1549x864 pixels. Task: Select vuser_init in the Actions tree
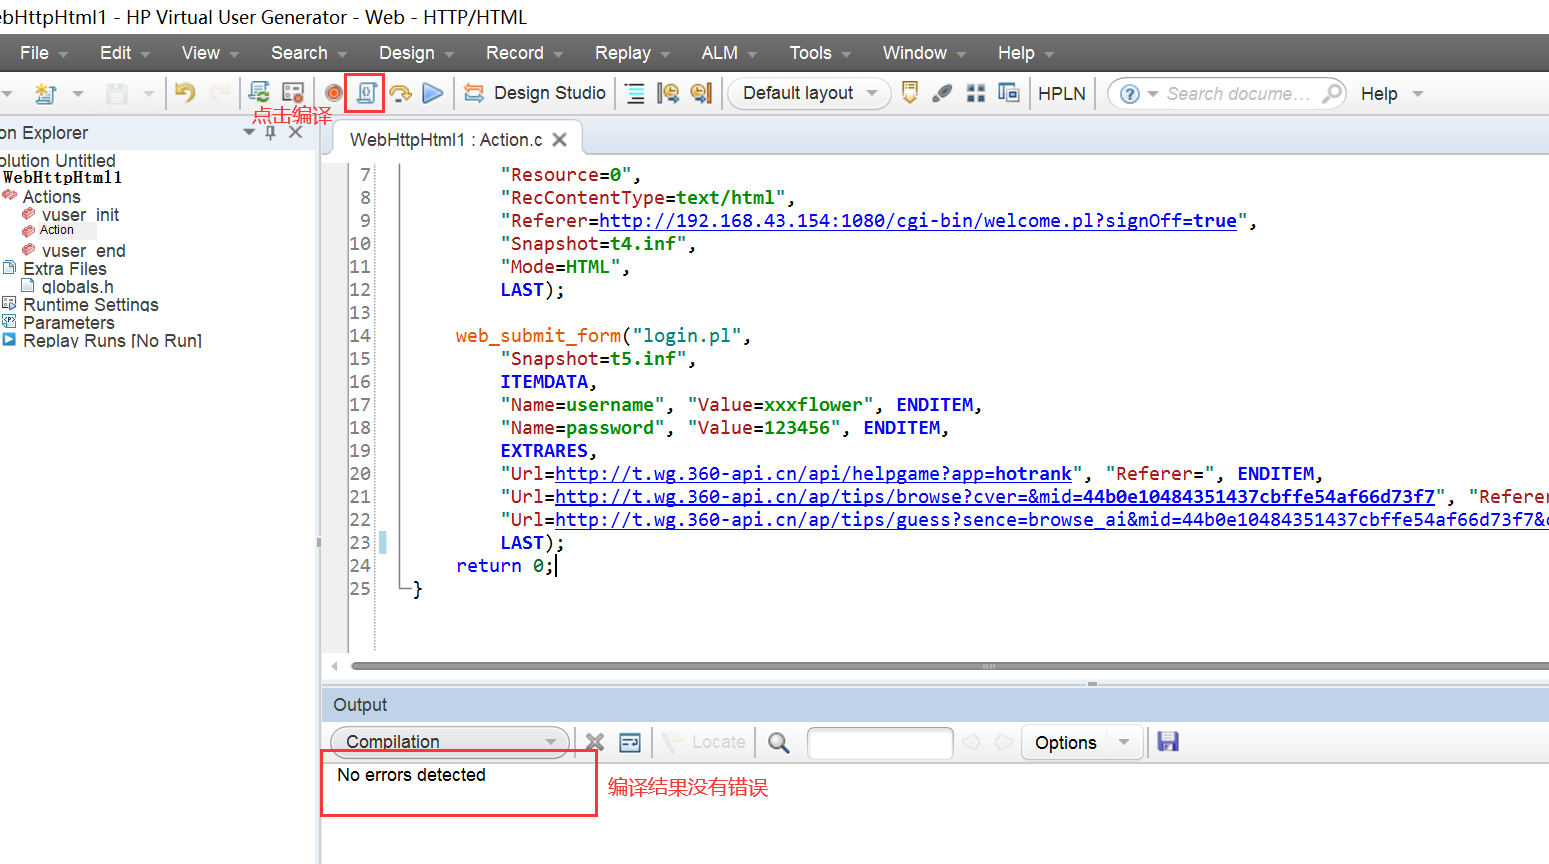[80, 215]
